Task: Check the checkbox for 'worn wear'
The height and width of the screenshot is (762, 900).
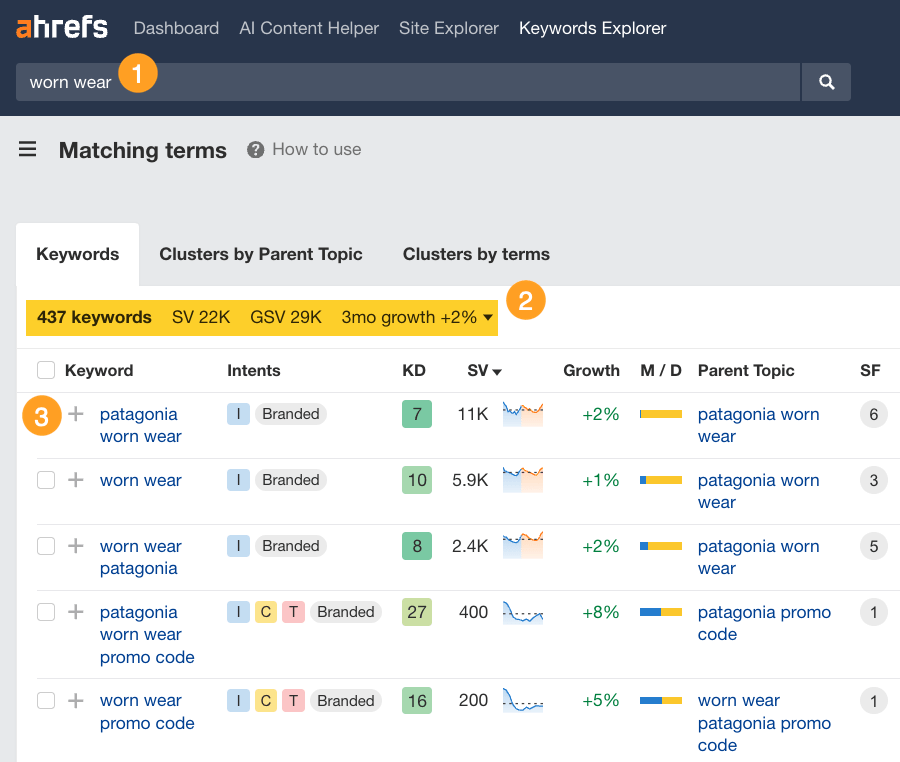Action: click(x=45, y=480)
